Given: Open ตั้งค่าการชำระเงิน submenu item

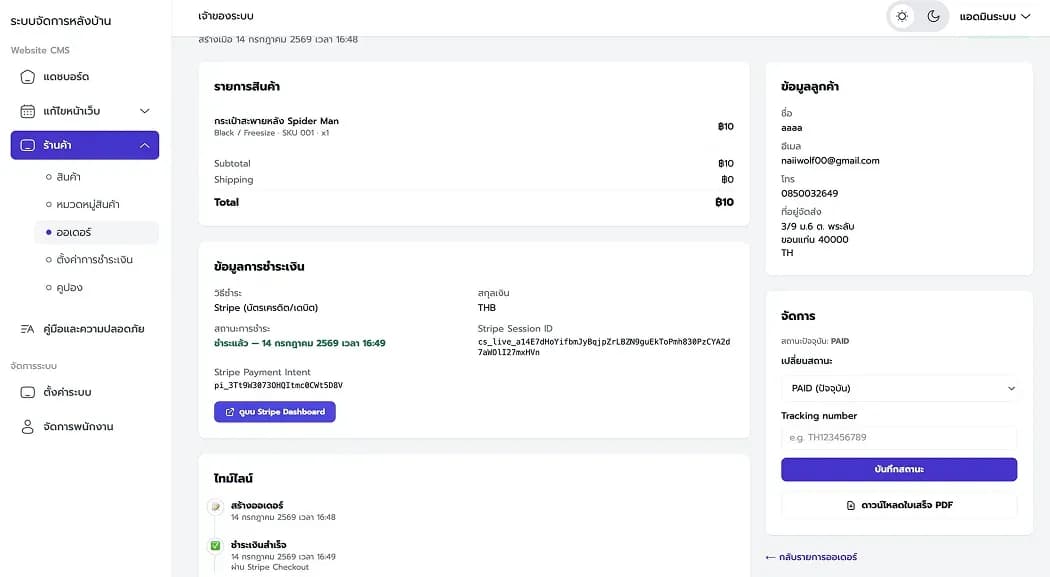Looking at the screenshot, I should pos(96,260).
